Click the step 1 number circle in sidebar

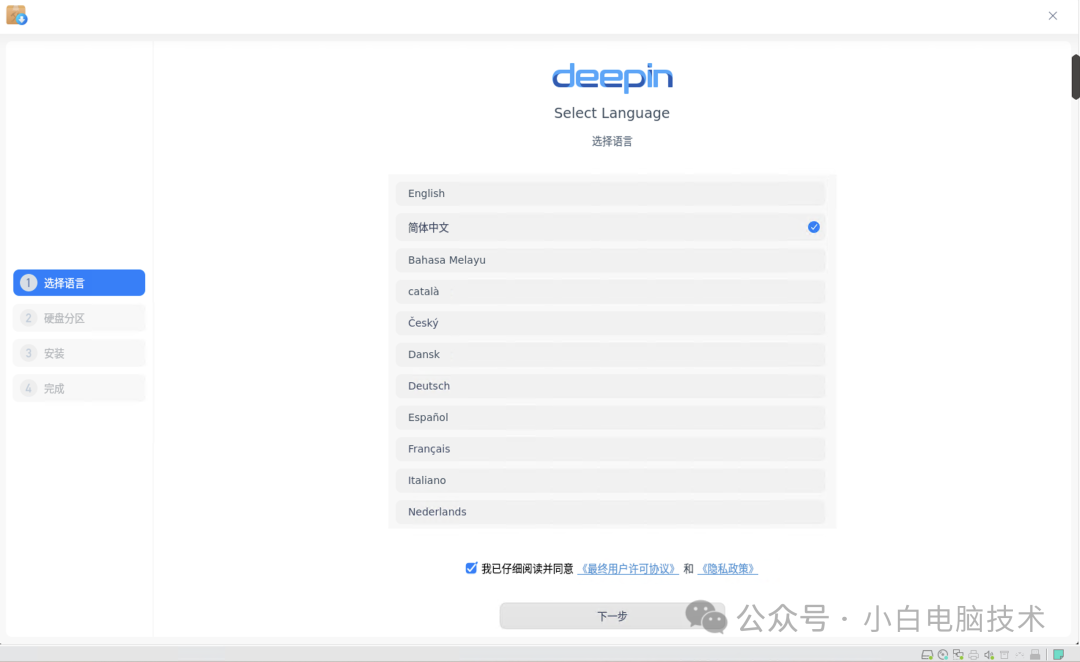28,282
